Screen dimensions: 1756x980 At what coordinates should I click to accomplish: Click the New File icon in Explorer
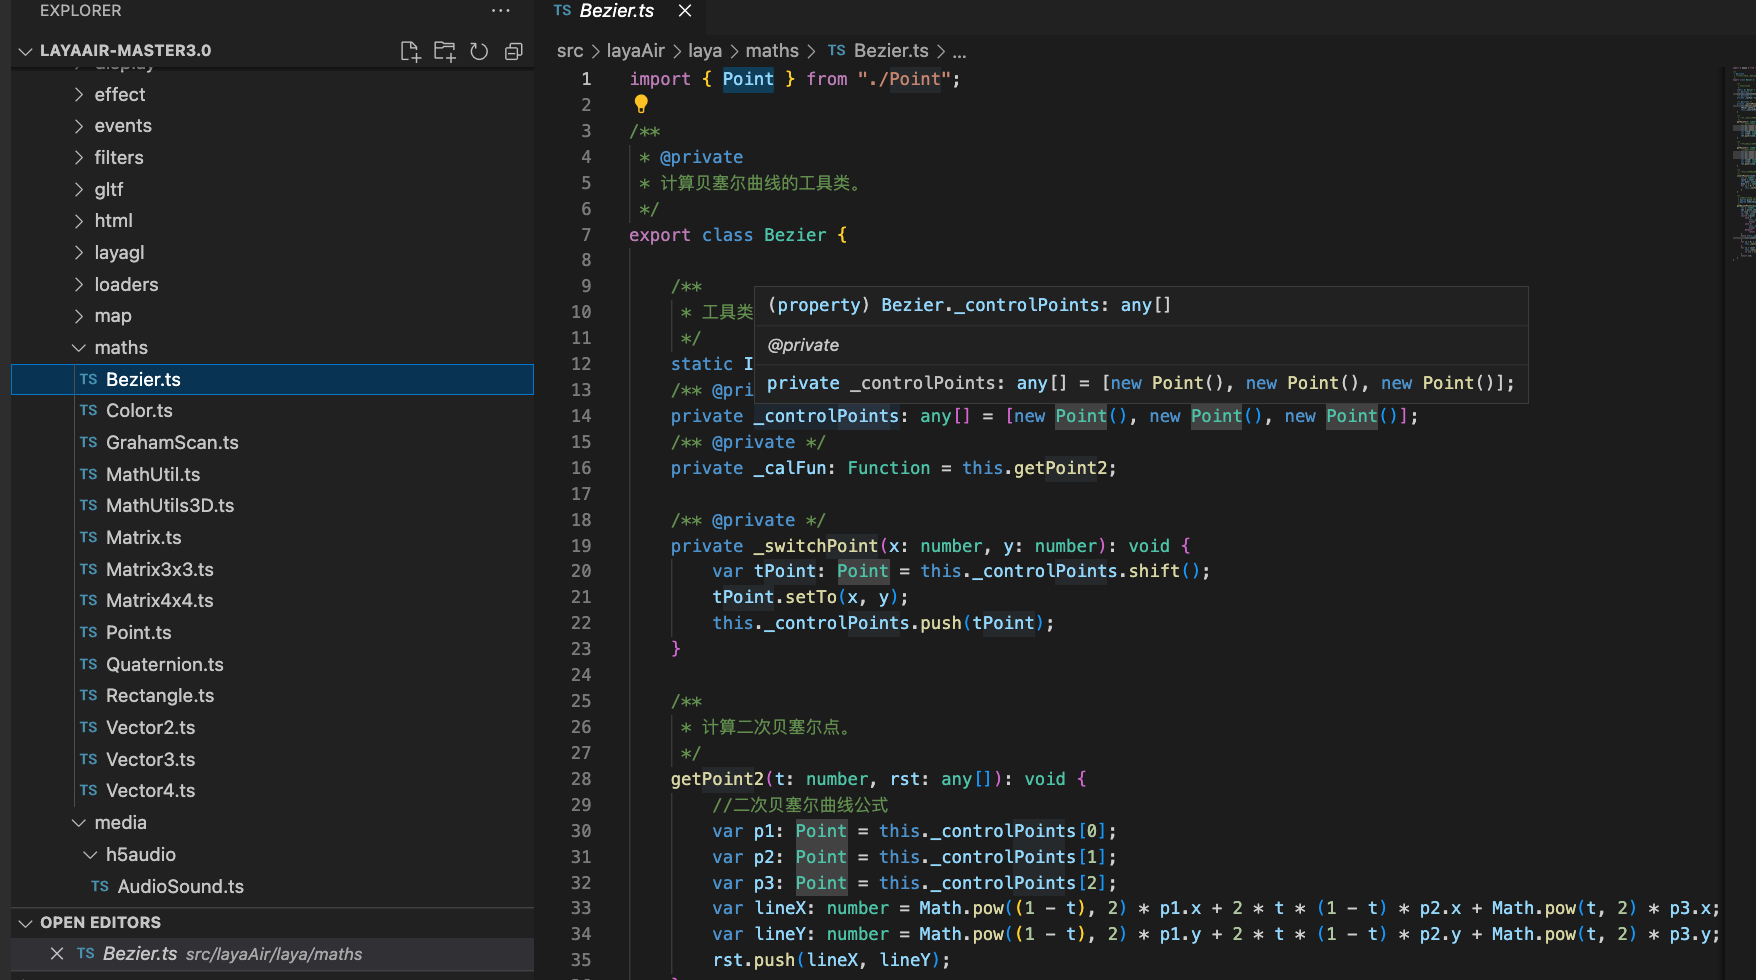(x=410, y=51)
